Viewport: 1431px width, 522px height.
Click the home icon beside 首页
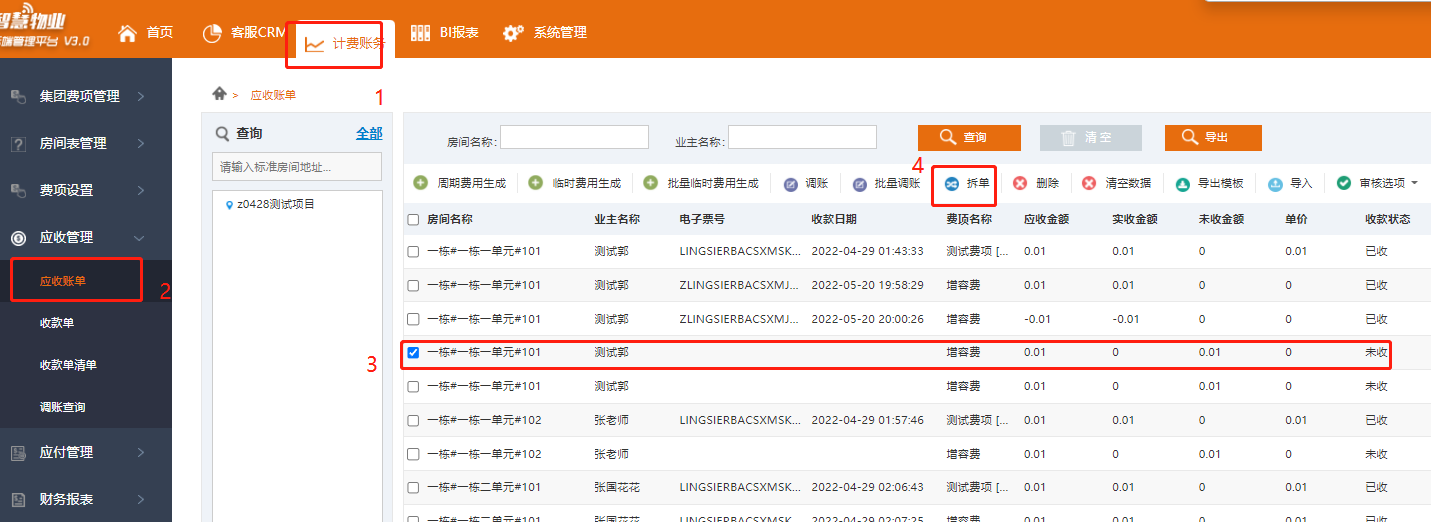coord(127,33)
